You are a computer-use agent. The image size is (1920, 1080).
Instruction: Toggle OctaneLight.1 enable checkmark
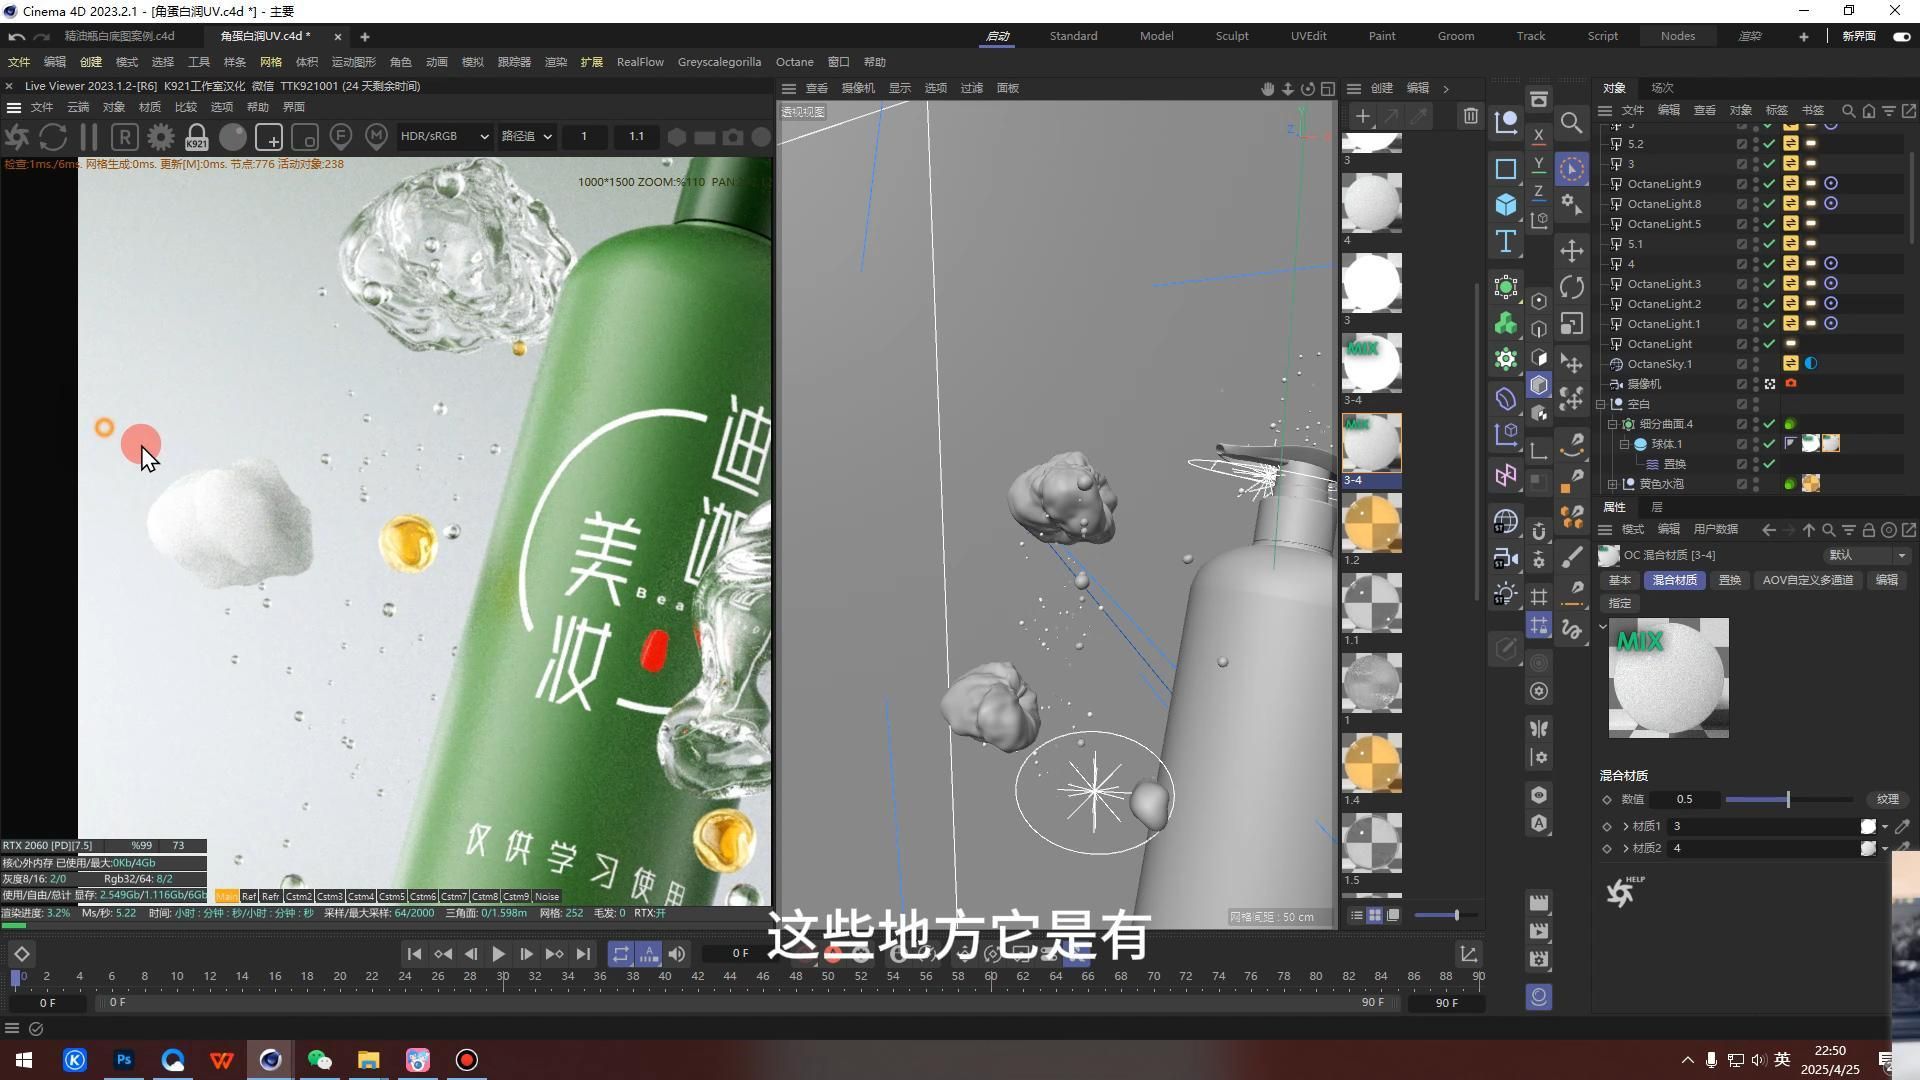pos(1769,324)
